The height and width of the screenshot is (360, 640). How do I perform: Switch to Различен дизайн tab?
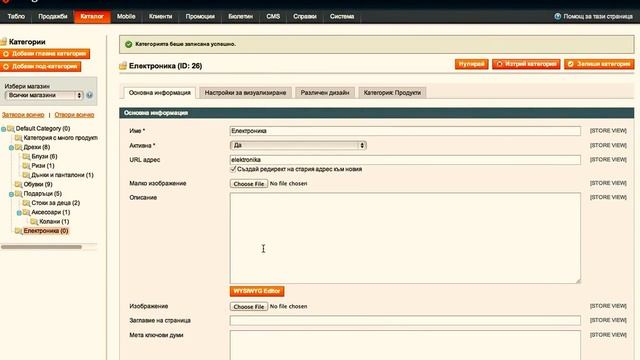point(325,93)
